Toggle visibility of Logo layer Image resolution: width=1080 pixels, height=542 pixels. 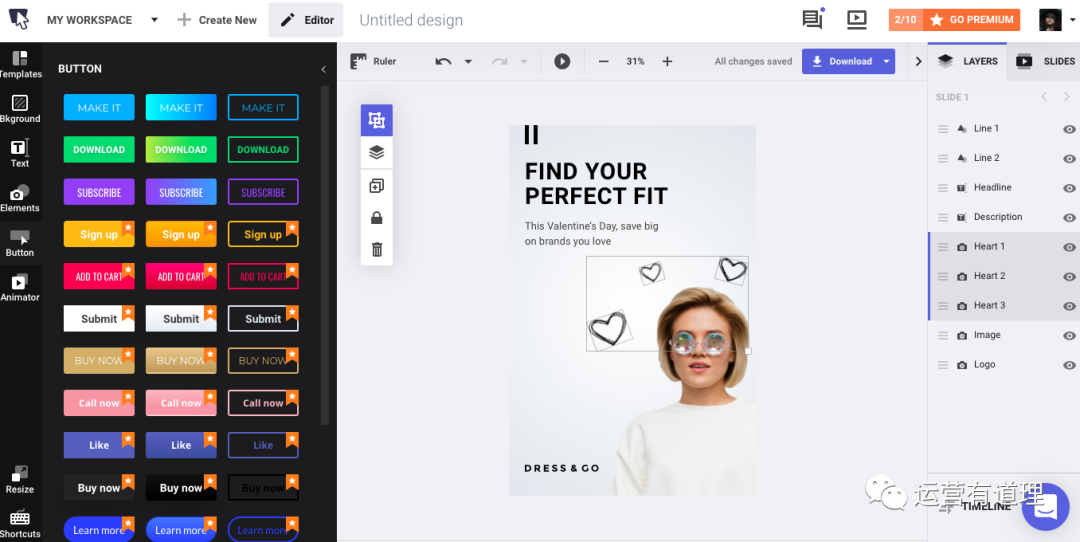click(x=1069, y=365)
